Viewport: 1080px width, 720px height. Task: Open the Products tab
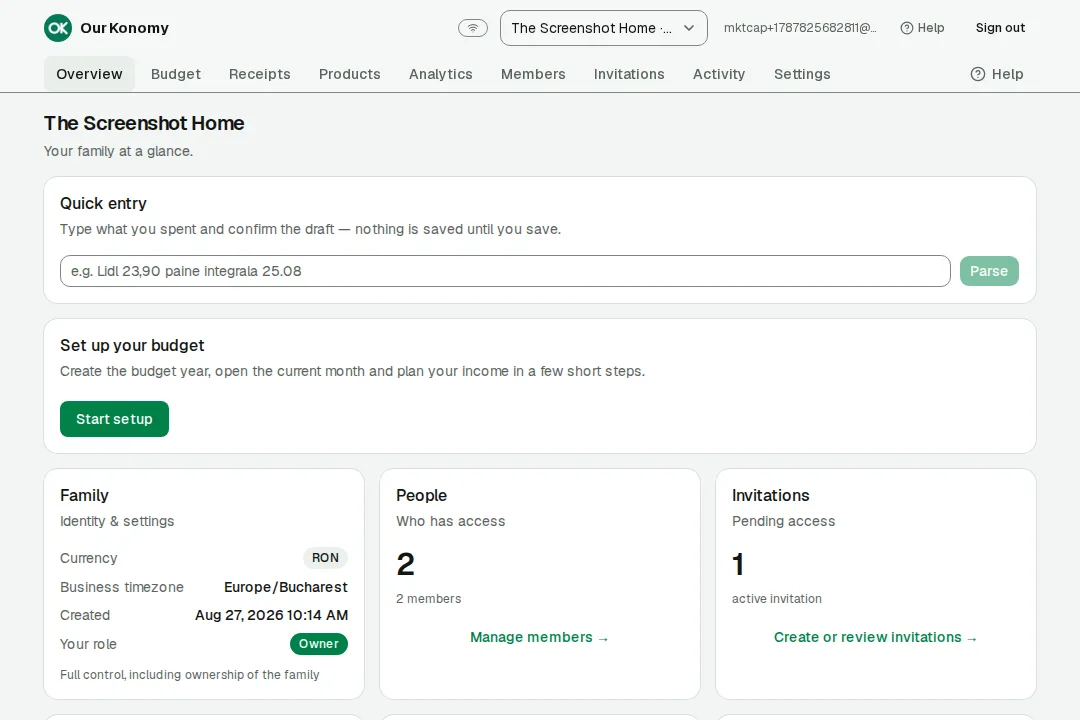[x=349, y=74]
